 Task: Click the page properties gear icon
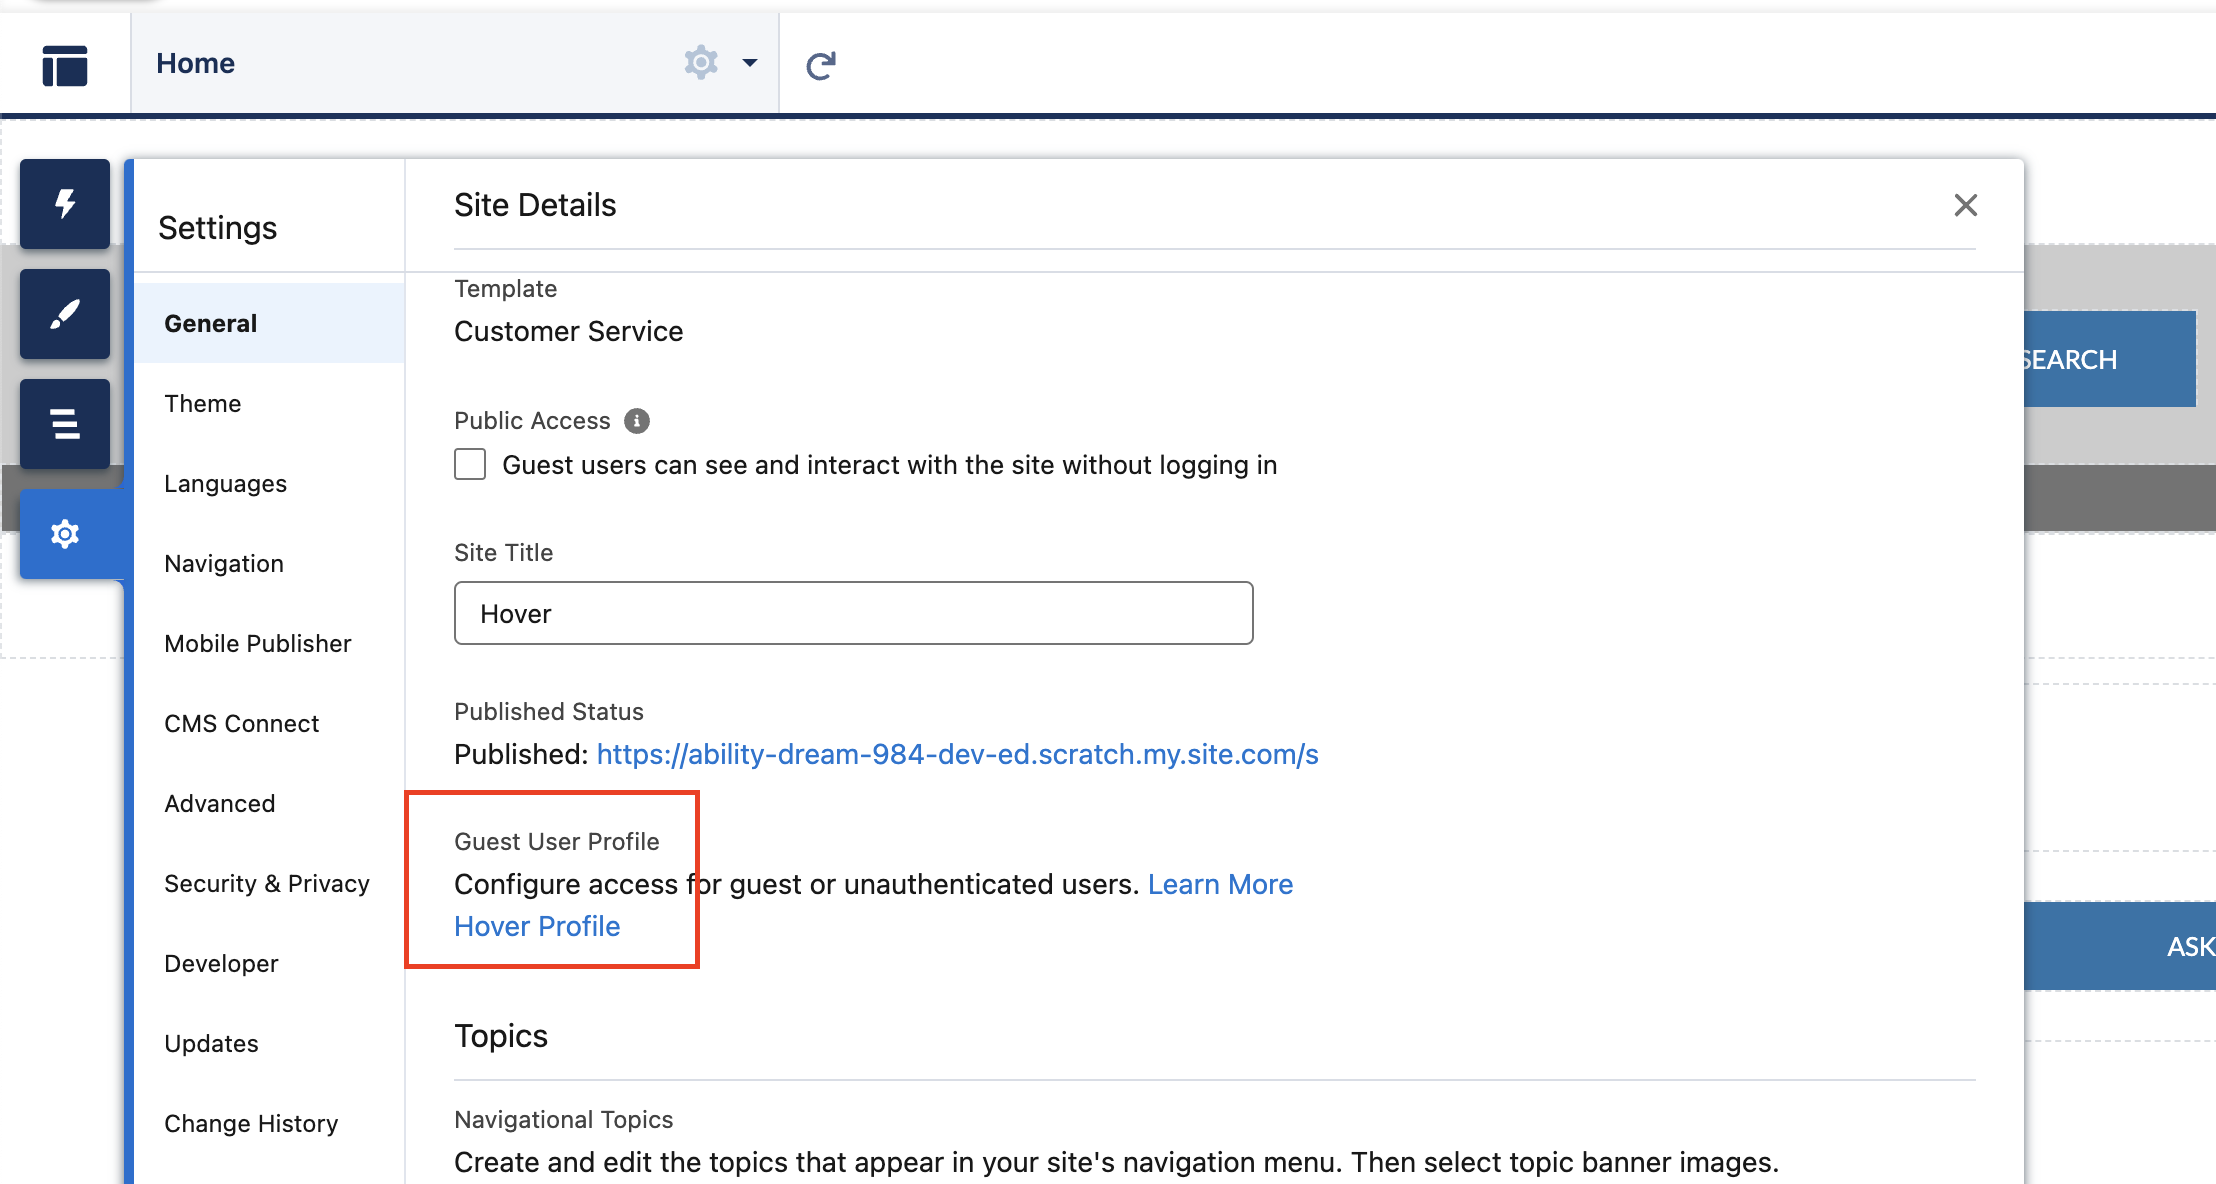tap(701, 63)
